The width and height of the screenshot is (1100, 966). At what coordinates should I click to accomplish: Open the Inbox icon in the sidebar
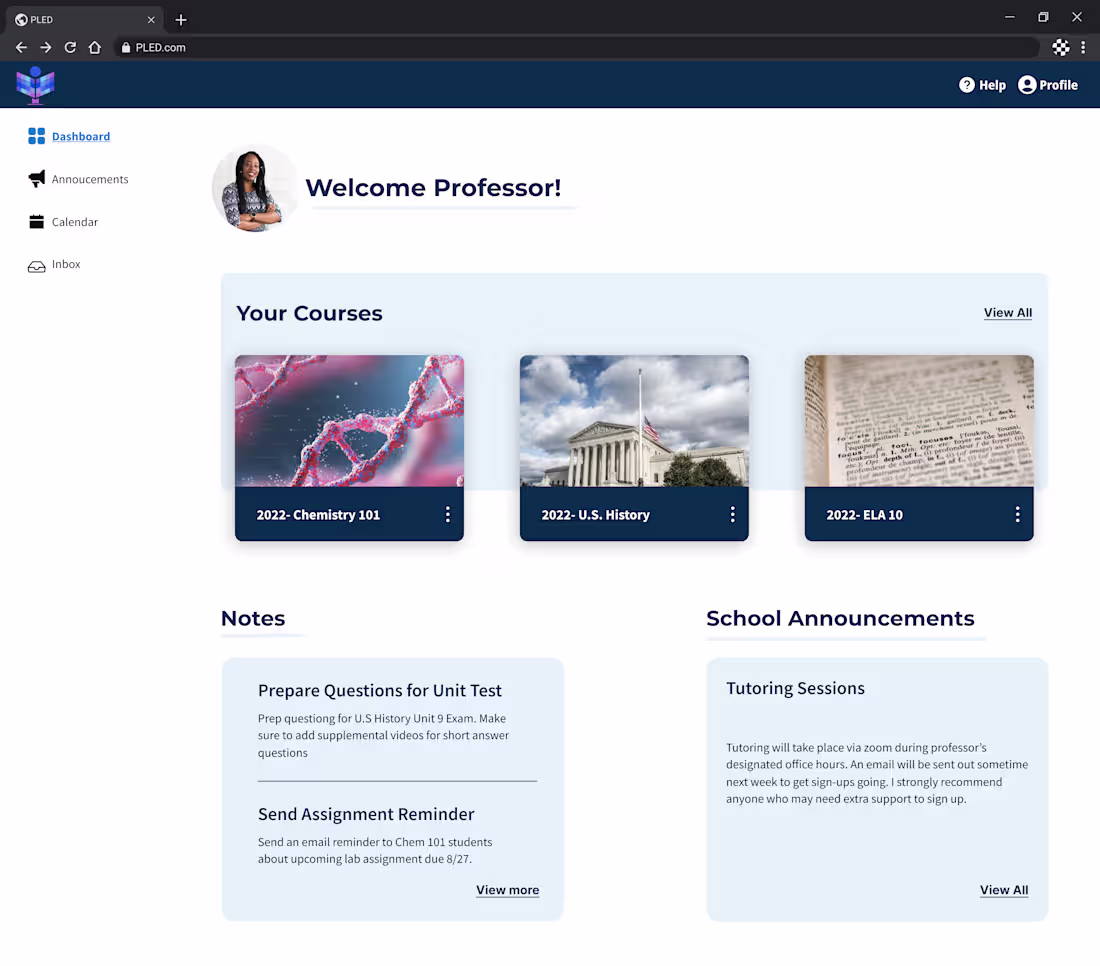pos(35,264)
